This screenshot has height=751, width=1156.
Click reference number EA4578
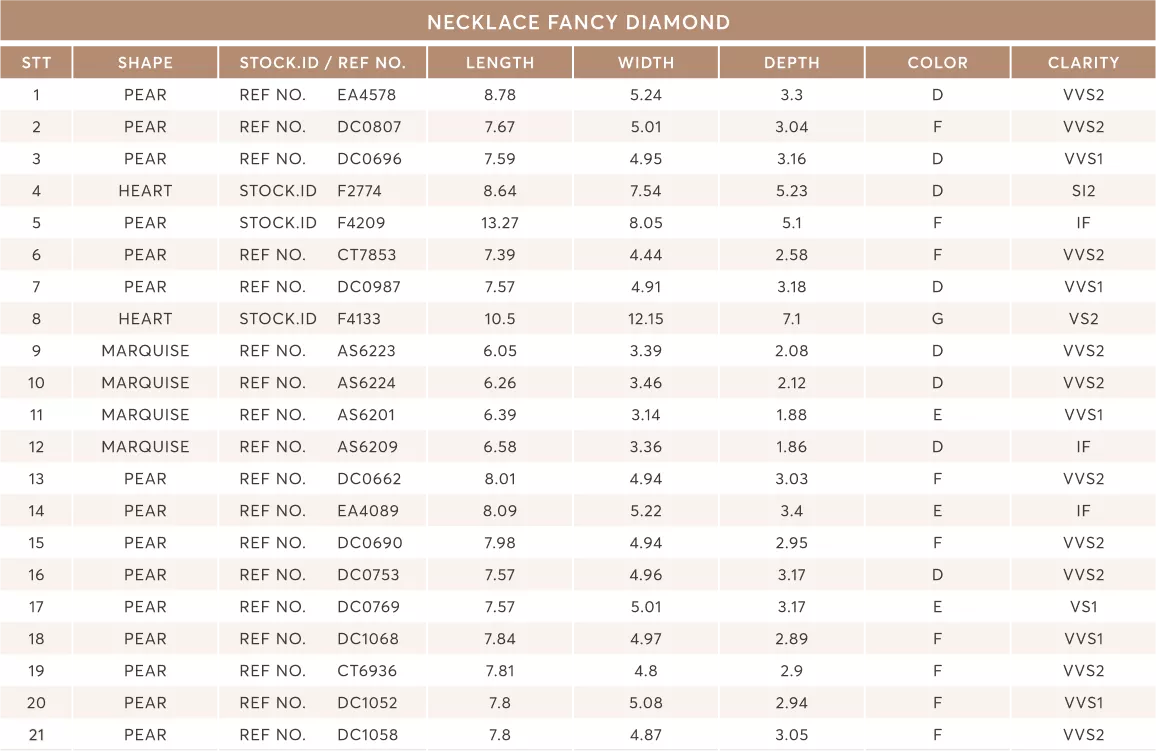[366, 95]
